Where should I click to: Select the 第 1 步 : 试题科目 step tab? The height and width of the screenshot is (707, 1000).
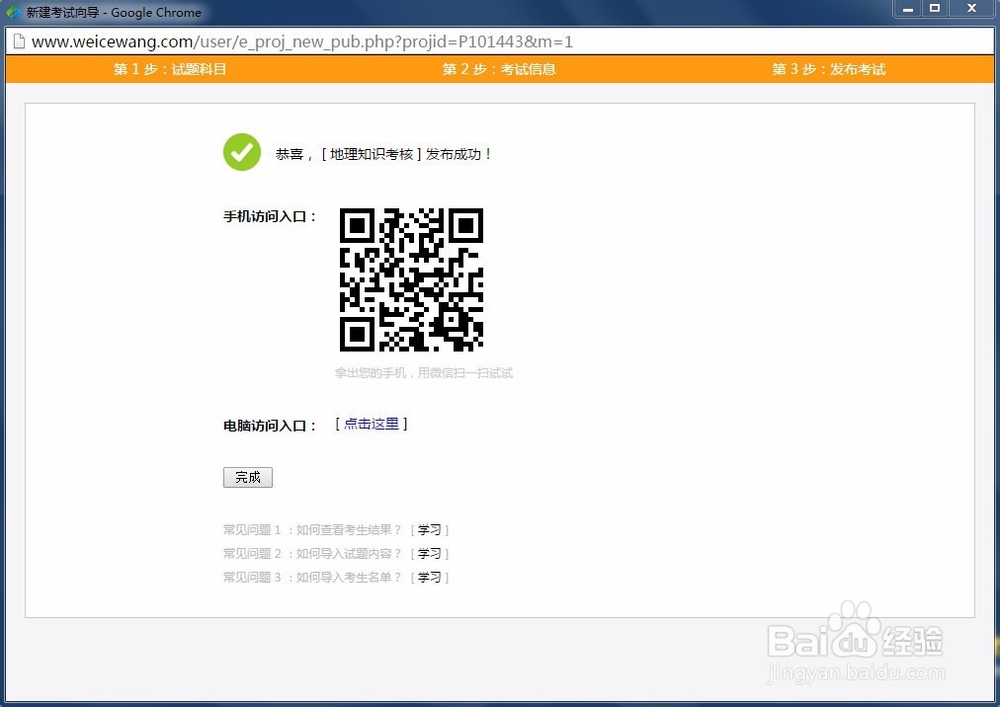(x=169, y=69)
